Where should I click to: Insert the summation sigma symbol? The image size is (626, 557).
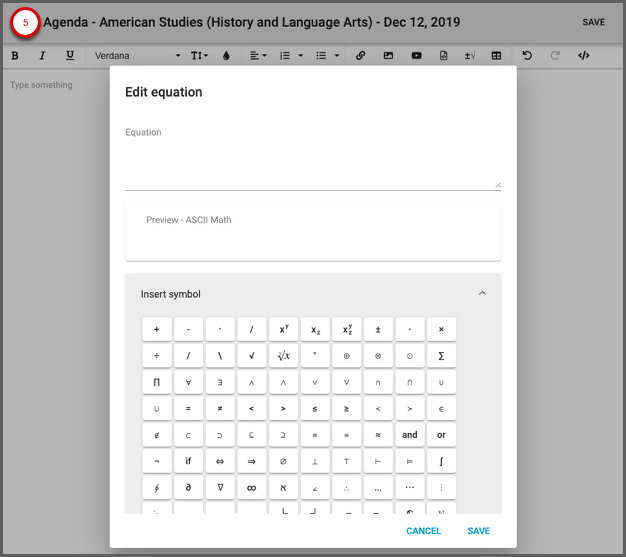coord(441,356)
